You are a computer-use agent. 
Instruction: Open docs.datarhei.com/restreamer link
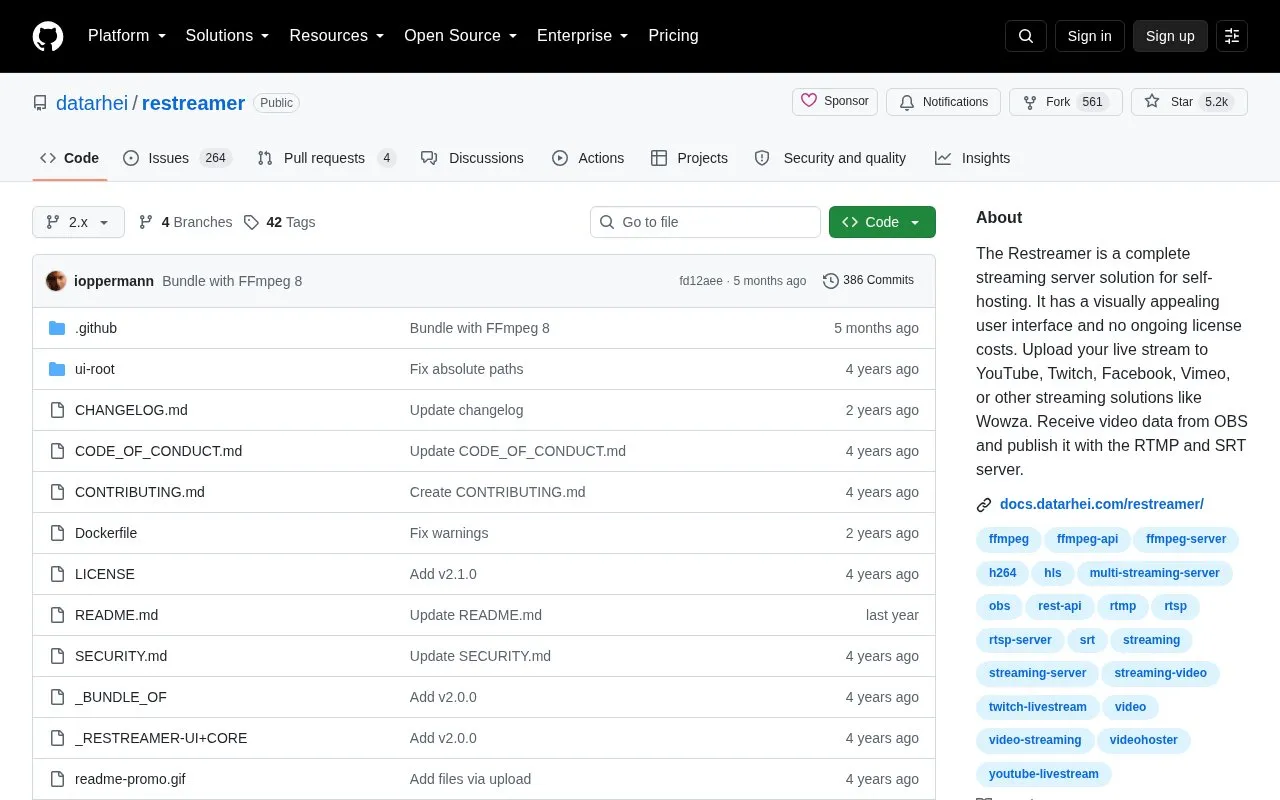(1102, 504)
